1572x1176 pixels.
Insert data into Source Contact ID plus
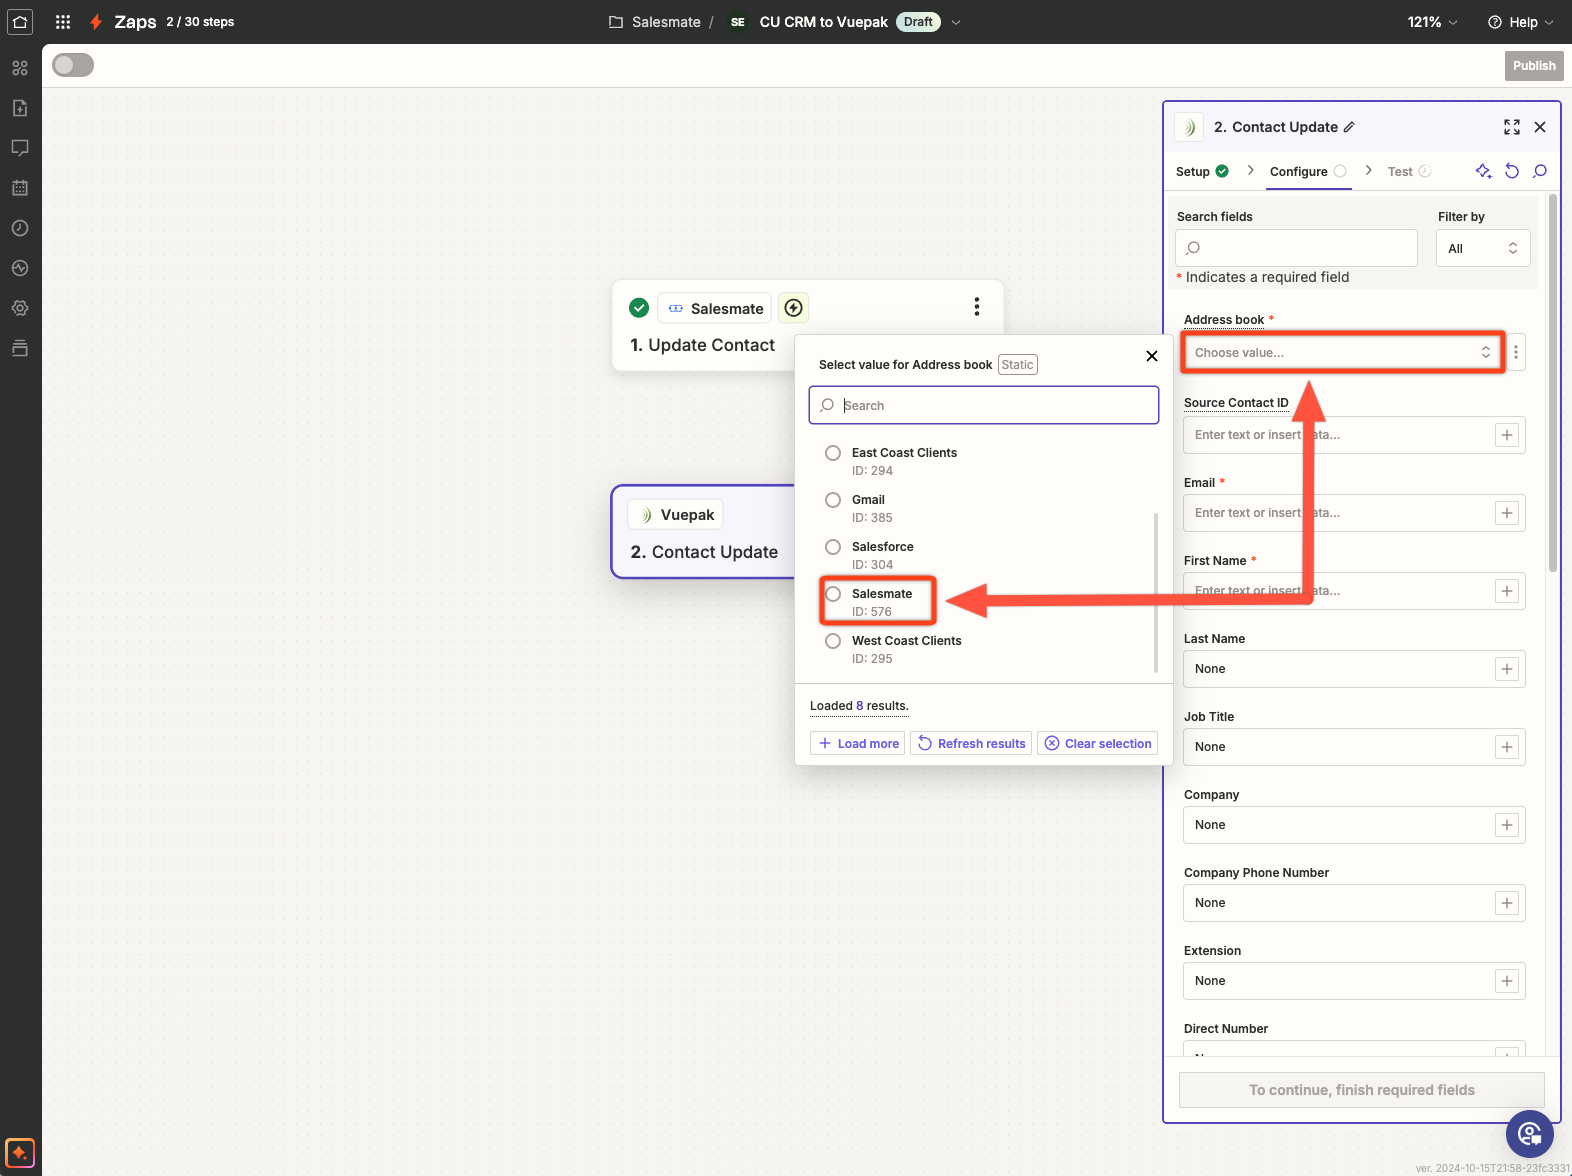[x=1507, y=435]
